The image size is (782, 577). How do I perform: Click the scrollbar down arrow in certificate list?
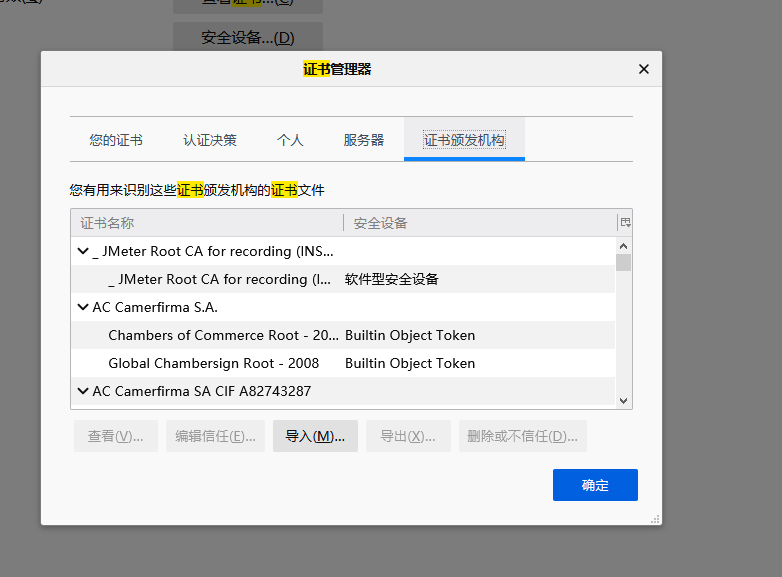pyautogui.click(x=623, y=400)
